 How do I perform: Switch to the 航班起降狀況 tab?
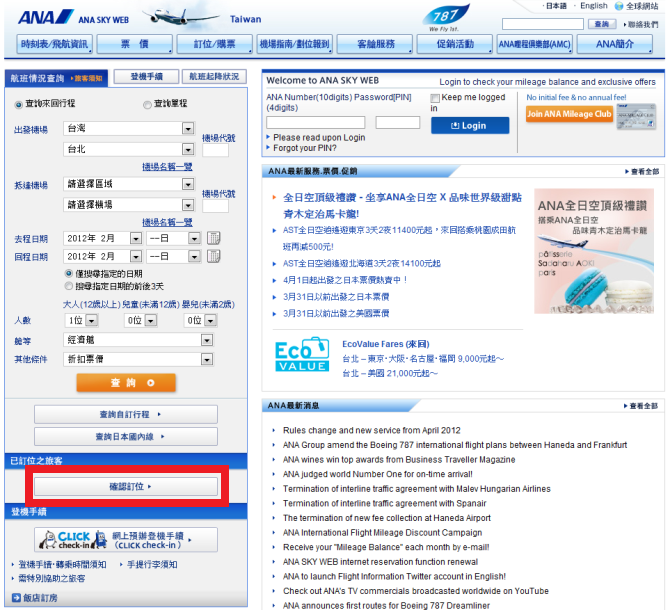(x=214, y=77)
